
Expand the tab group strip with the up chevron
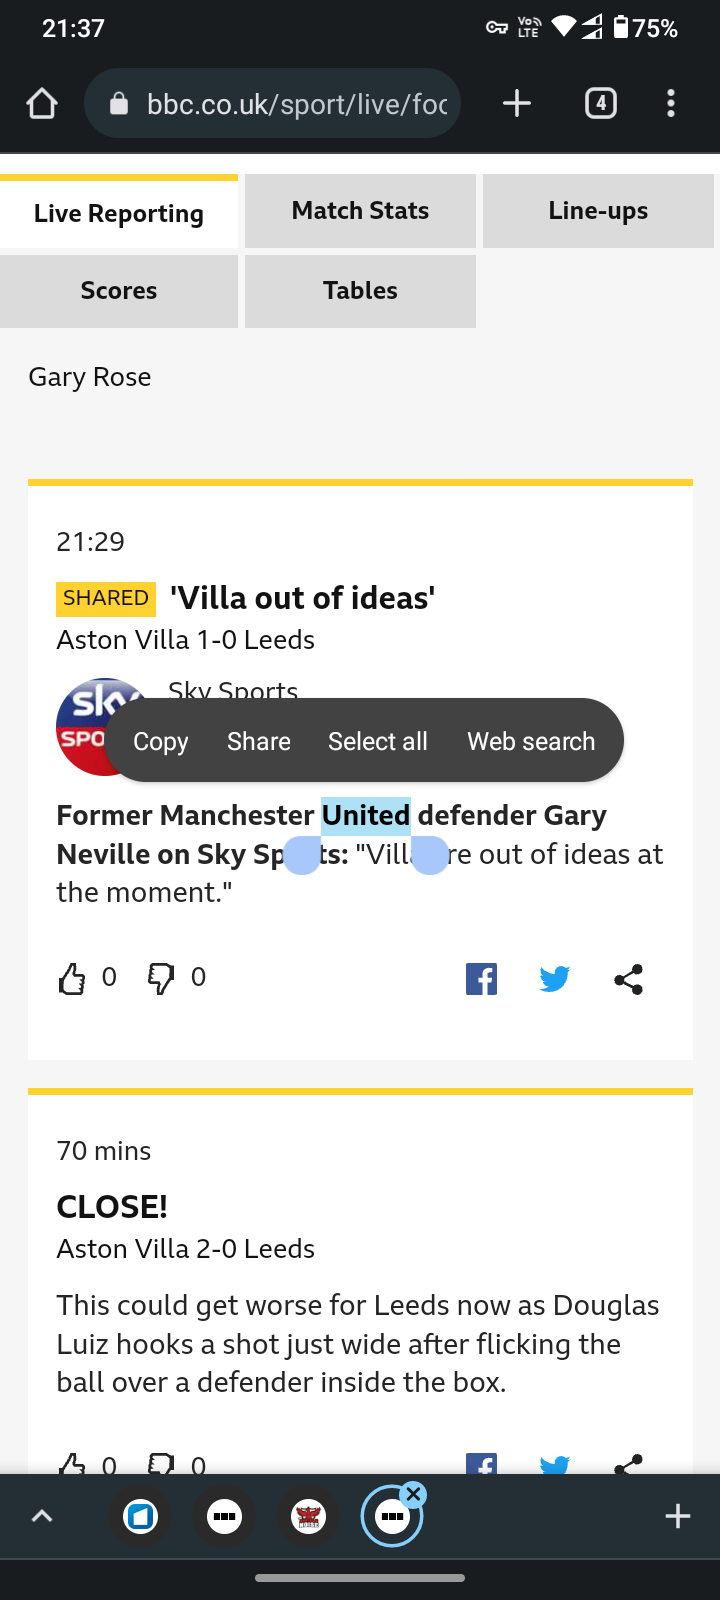[x=42, y=1516]
